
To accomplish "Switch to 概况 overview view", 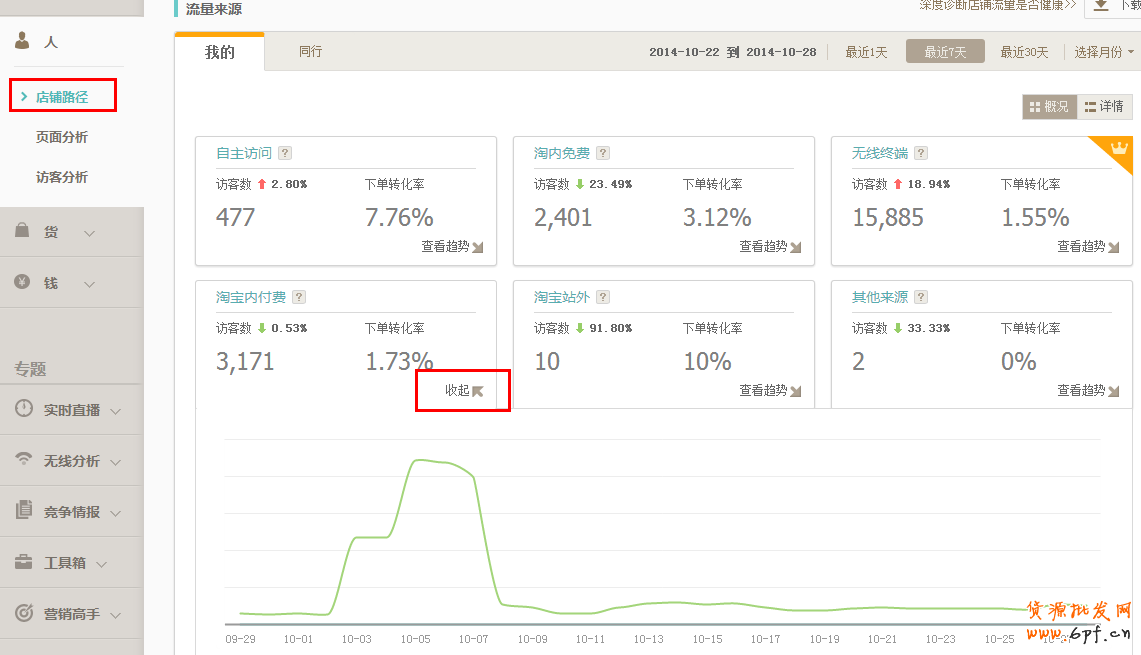I will click(1049, 107).
